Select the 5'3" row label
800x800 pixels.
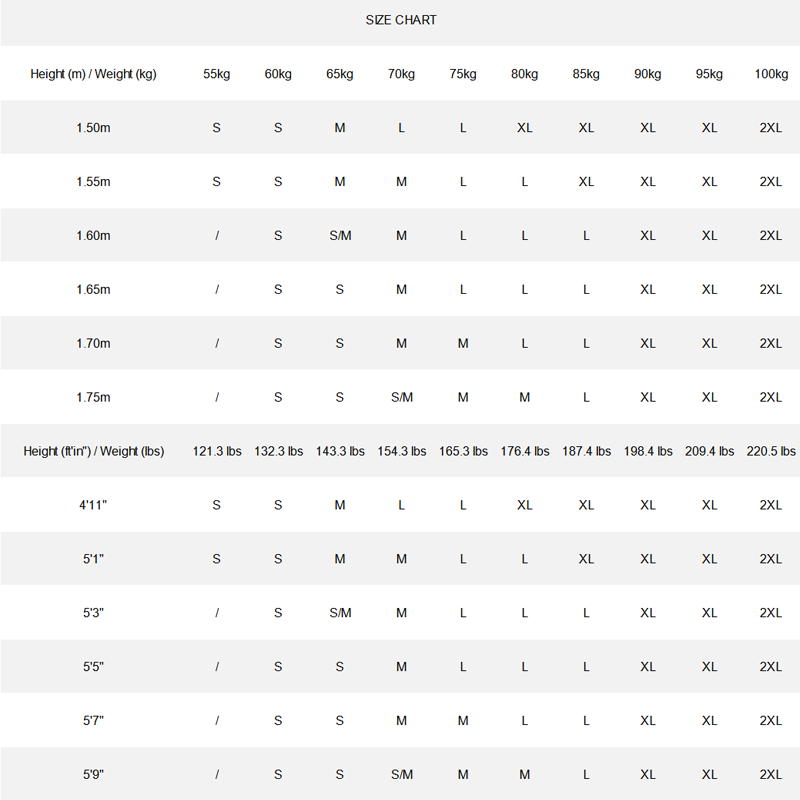[x=93, y=613]
